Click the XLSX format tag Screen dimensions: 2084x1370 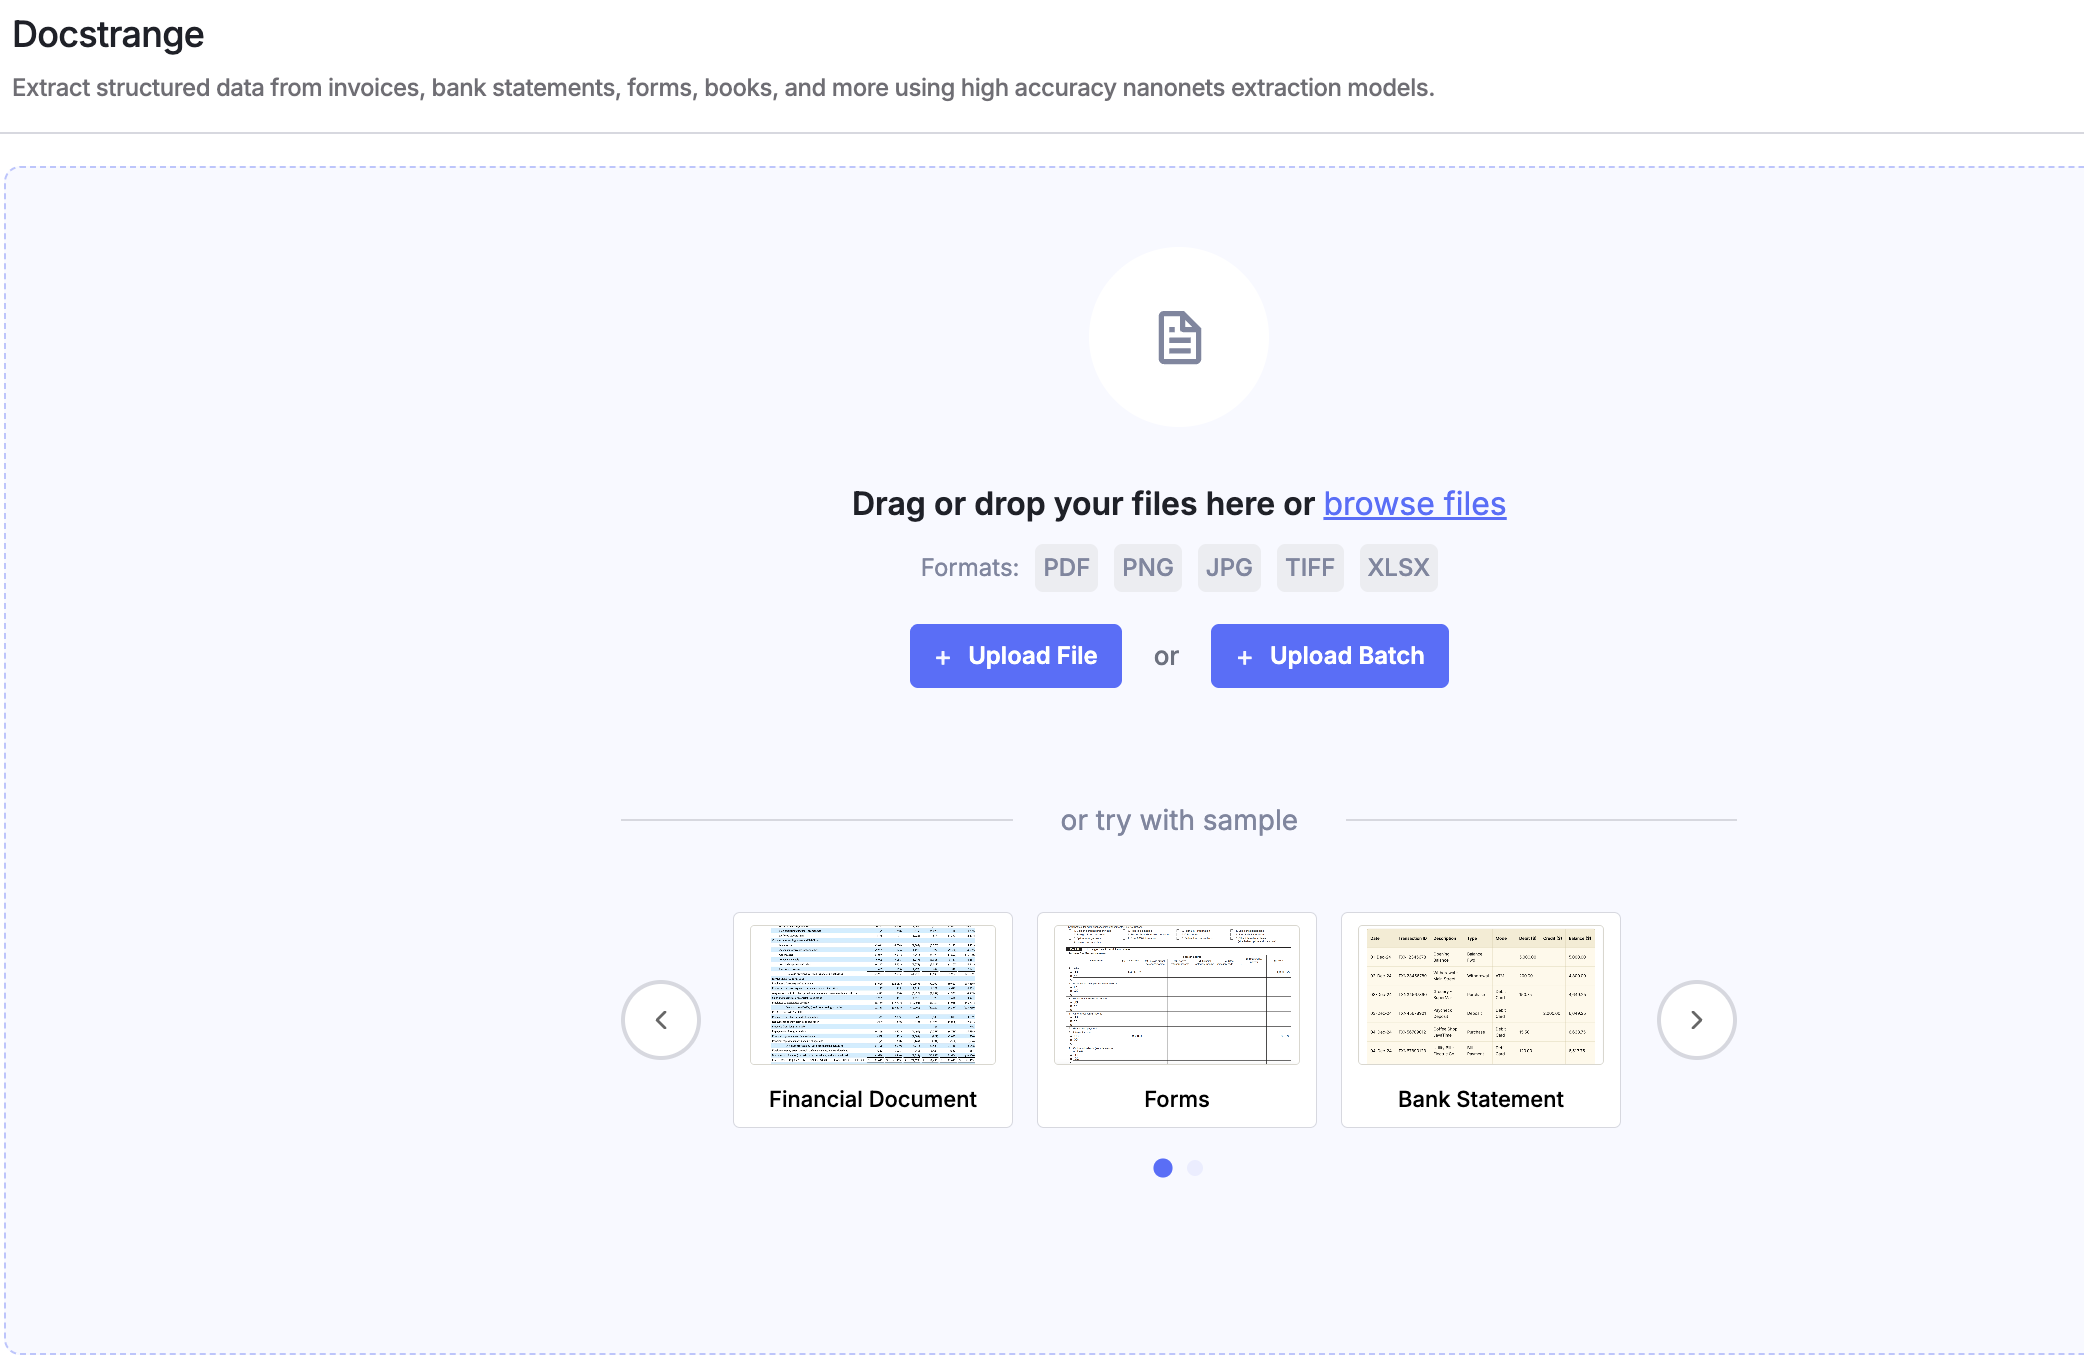tap(1398, 568)
